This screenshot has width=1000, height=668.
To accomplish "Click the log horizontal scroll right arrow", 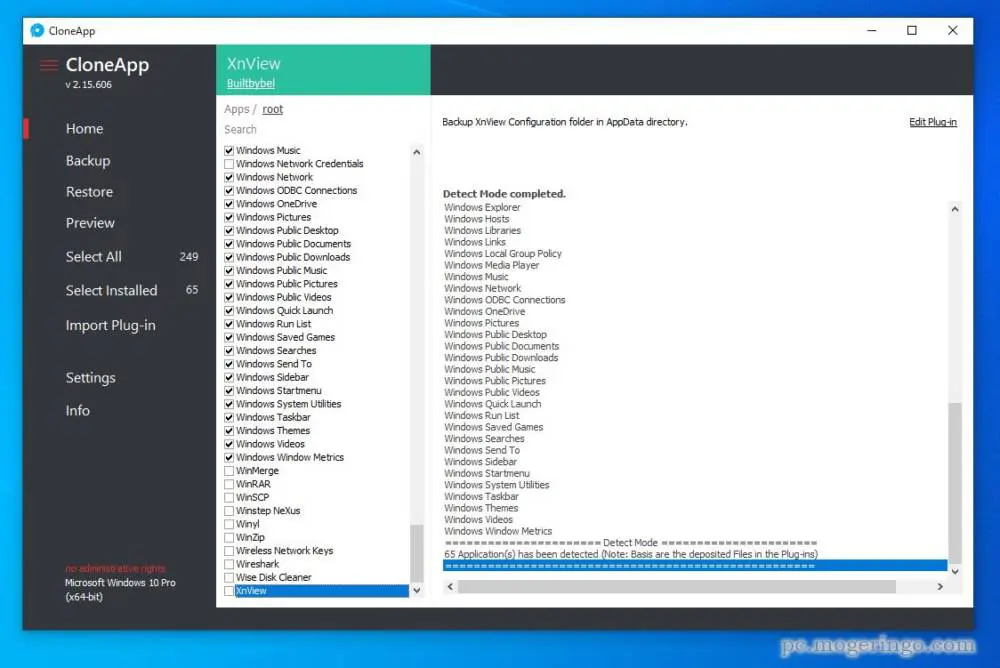I will [x=939, y=586].
